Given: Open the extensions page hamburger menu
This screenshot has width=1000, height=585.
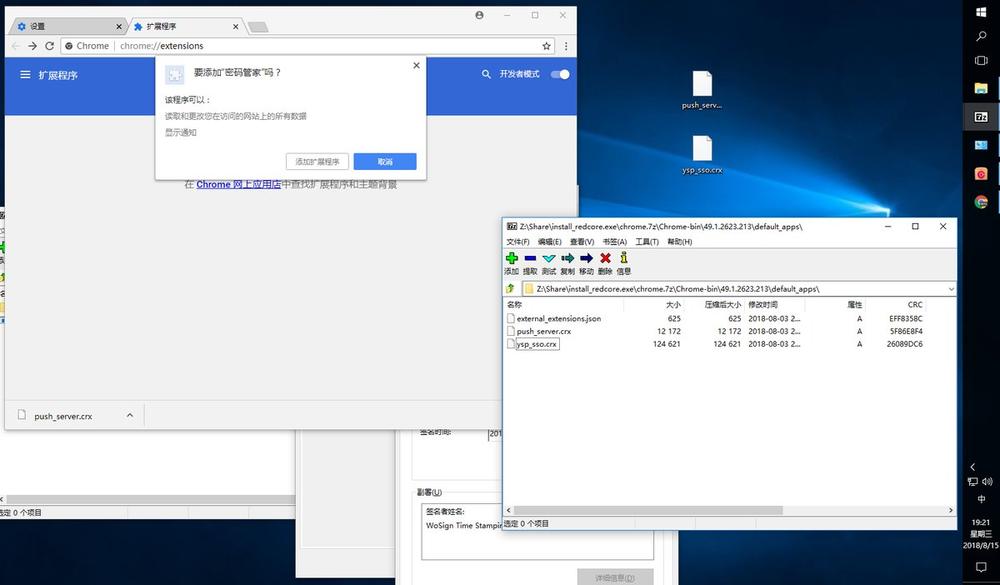Looking at the screenshot, I should pyautogui.click(x=25, y=75).
